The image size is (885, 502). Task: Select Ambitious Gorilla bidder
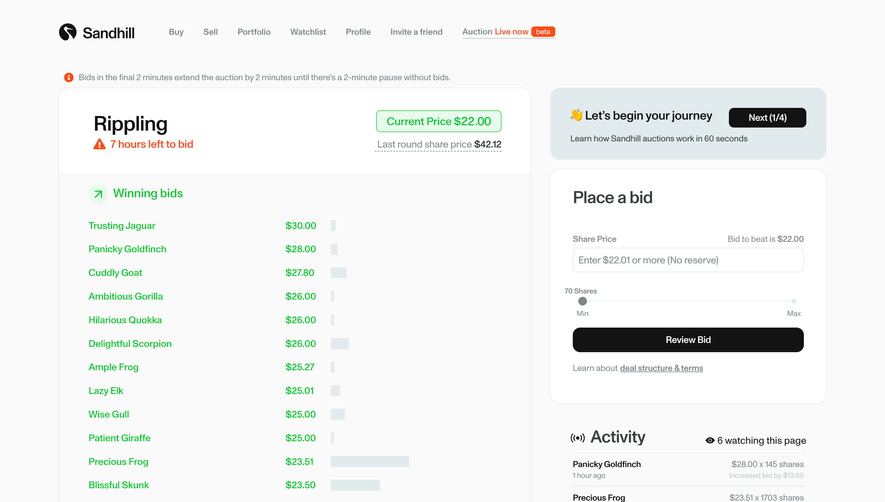[125, 296]
